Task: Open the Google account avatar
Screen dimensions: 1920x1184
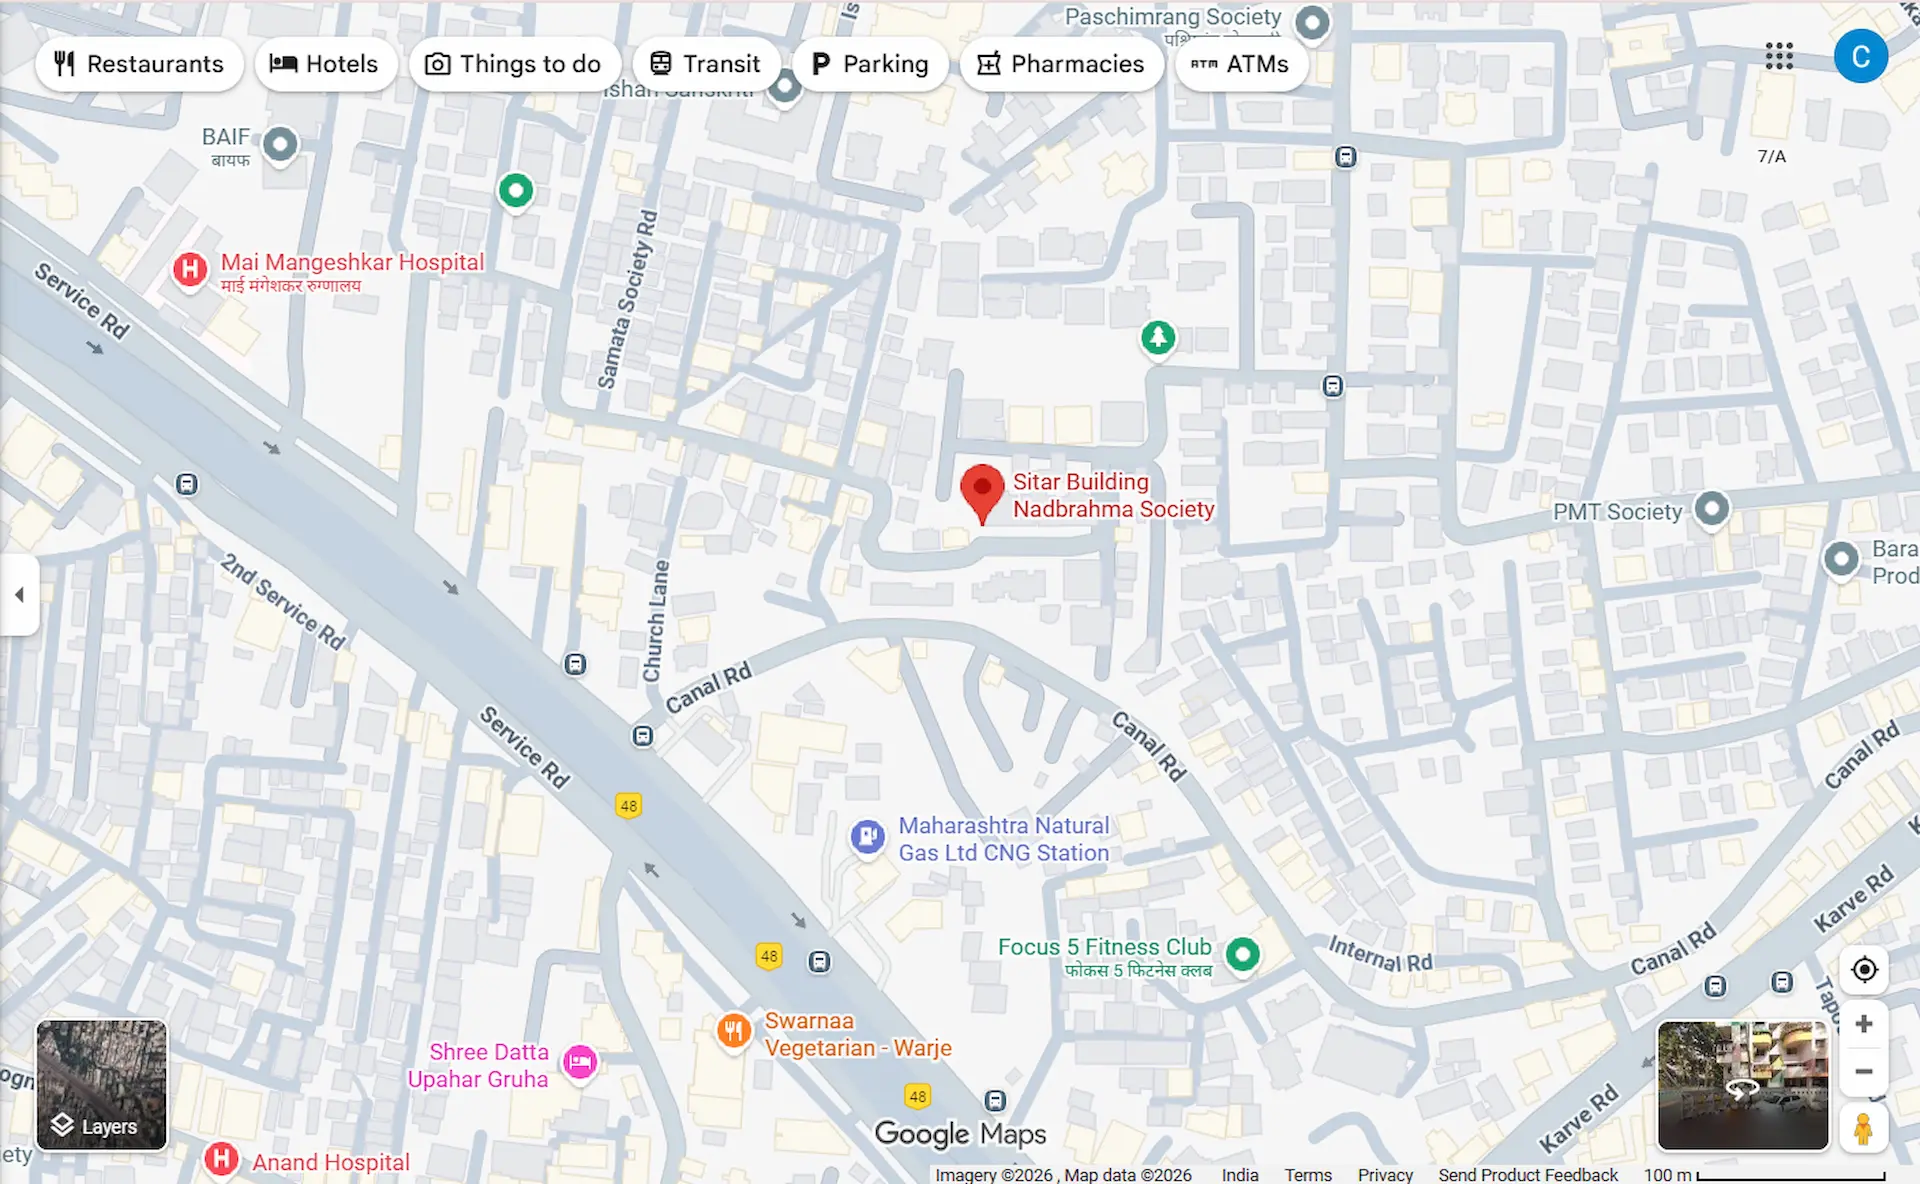Action: [1860, 56]
